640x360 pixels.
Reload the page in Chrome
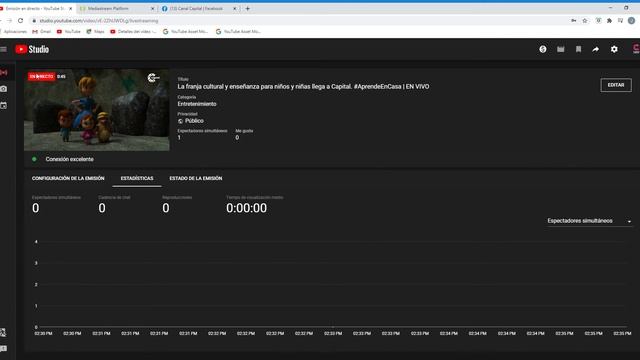[x=20, y=20]
